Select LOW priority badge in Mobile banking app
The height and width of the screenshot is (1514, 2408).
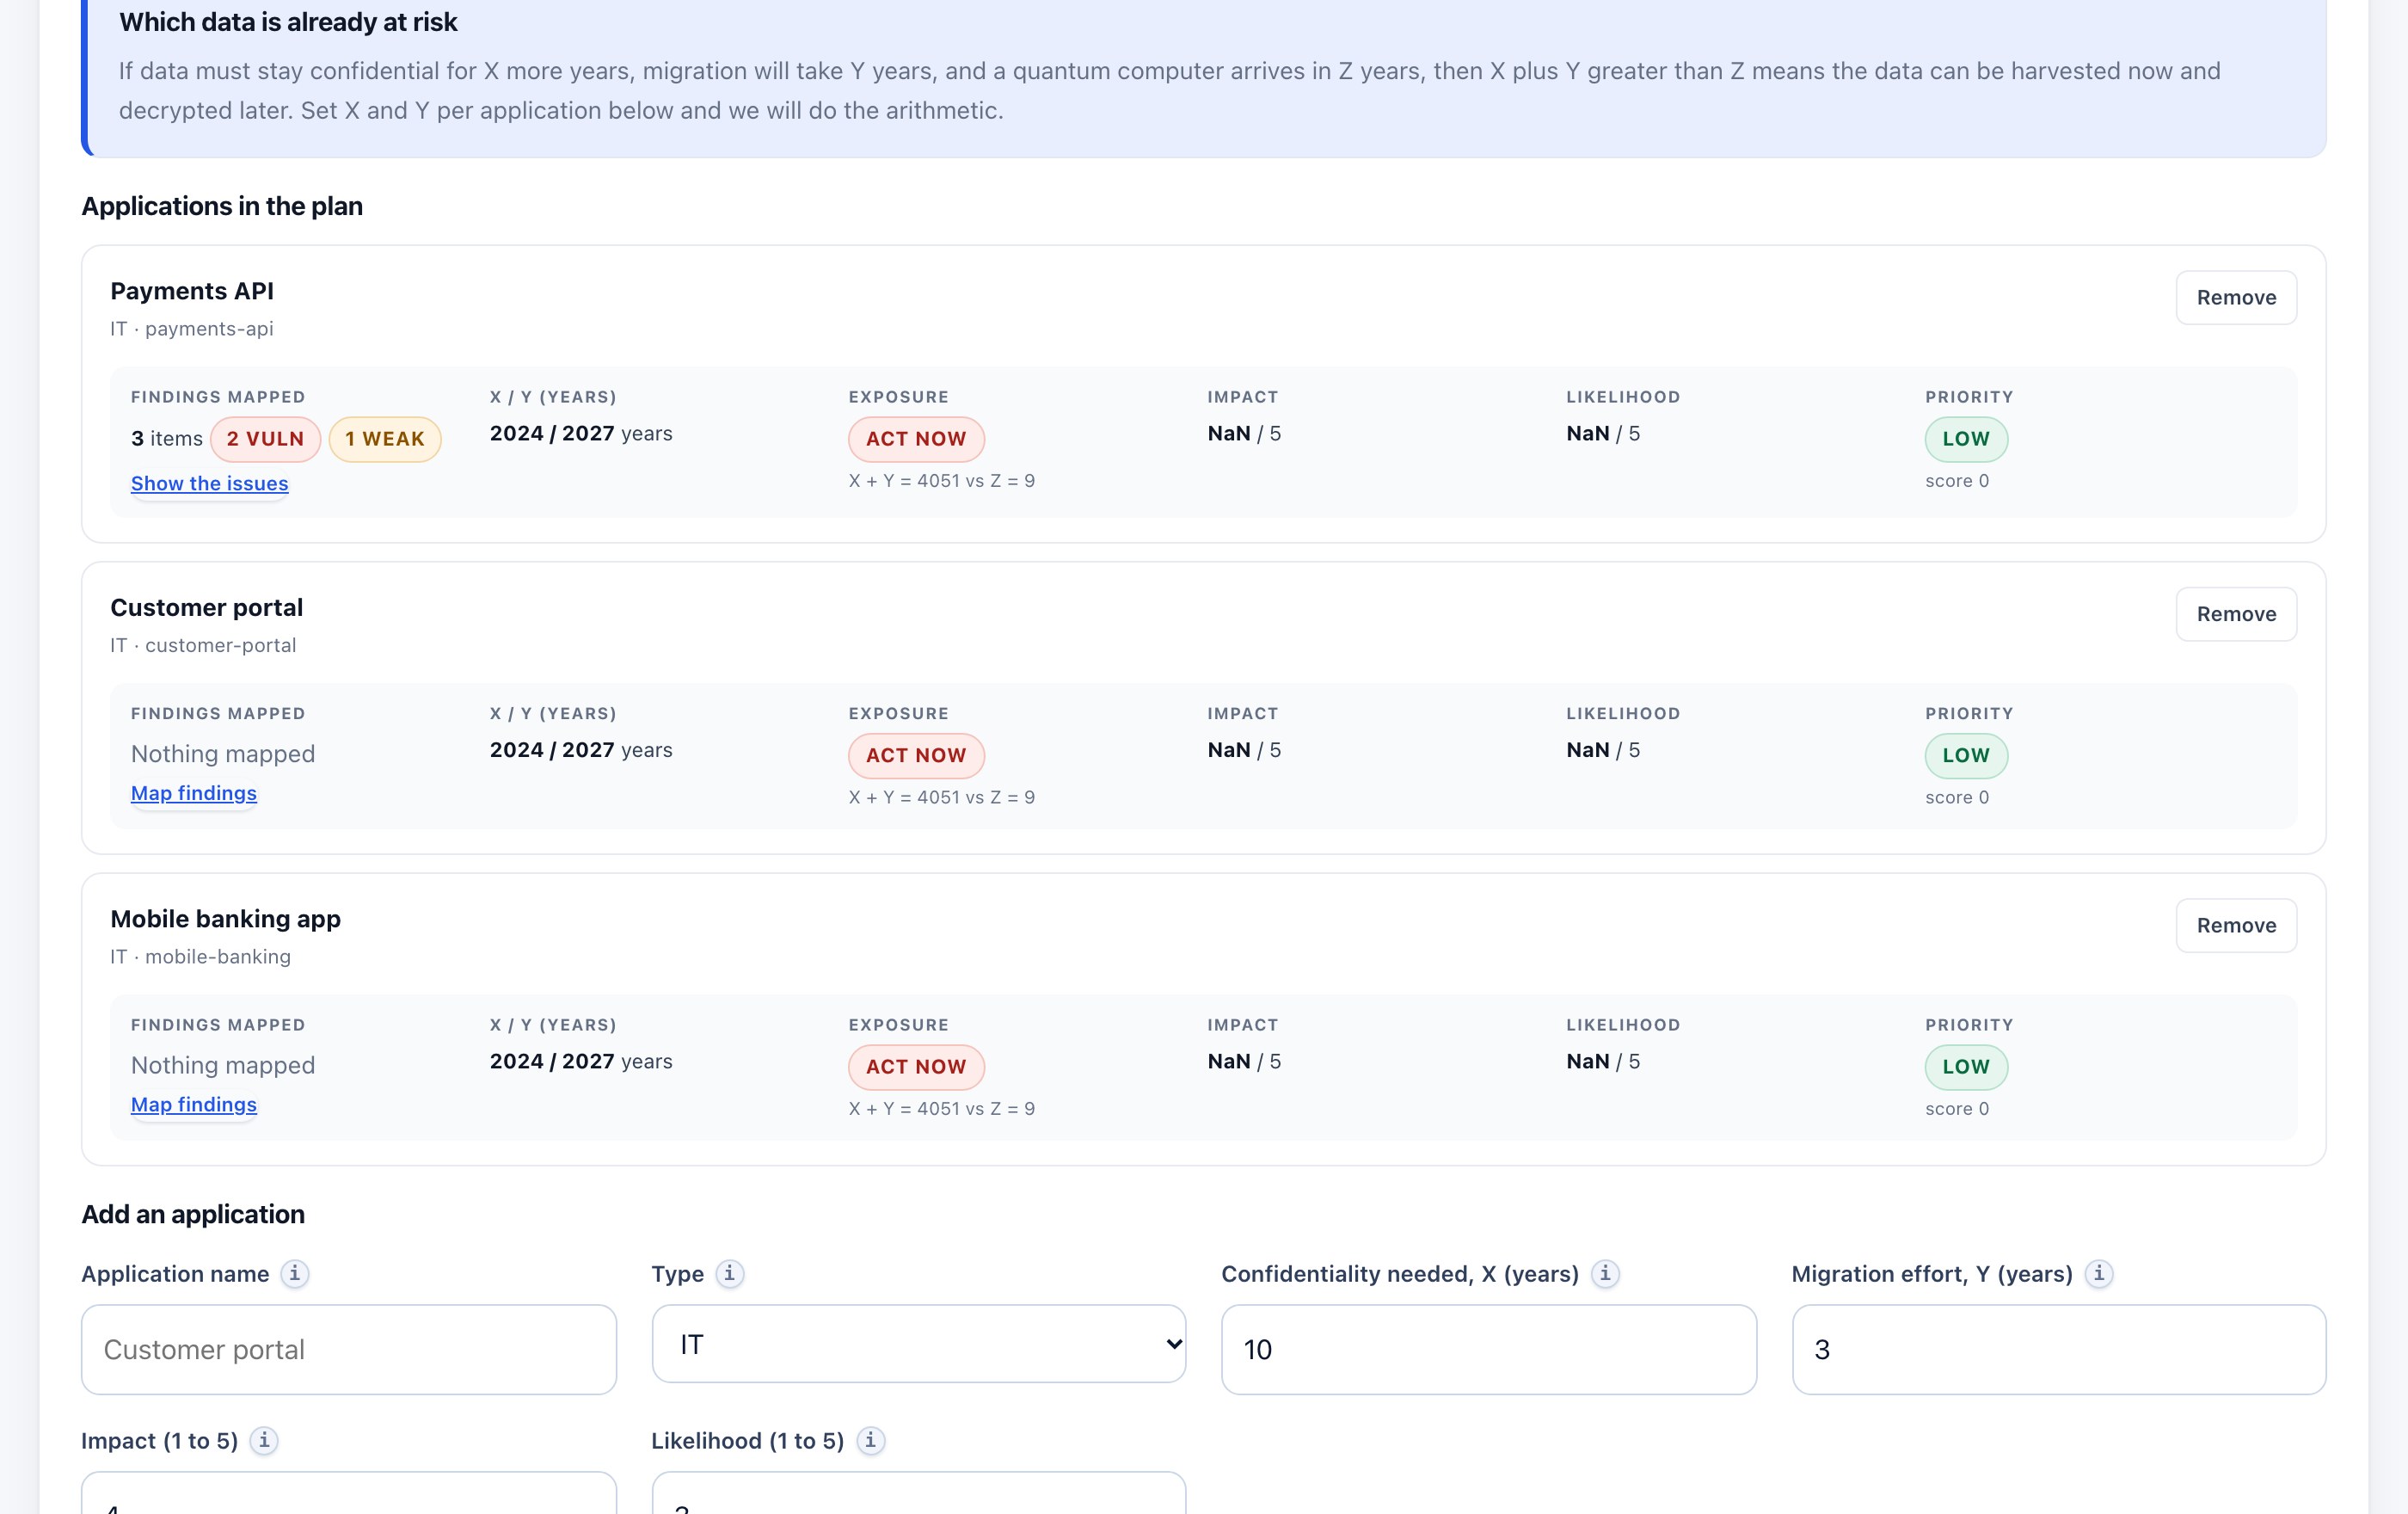[x=1965, y=1066]
